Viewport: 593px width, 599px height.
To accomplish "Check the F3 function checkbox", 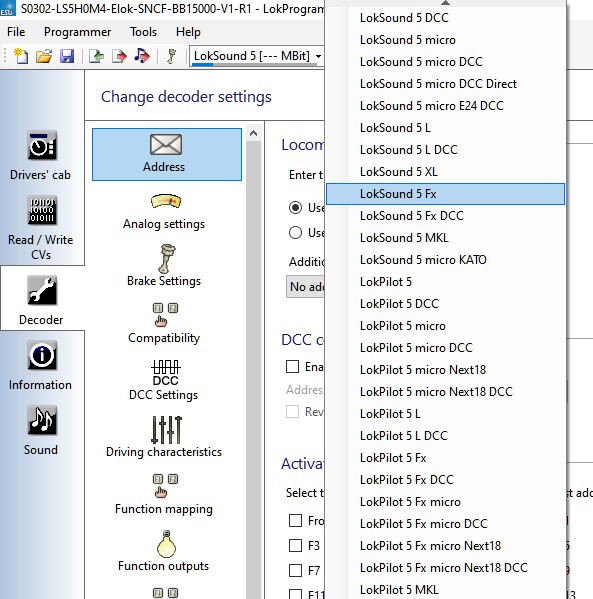I will tap(295, 546).
